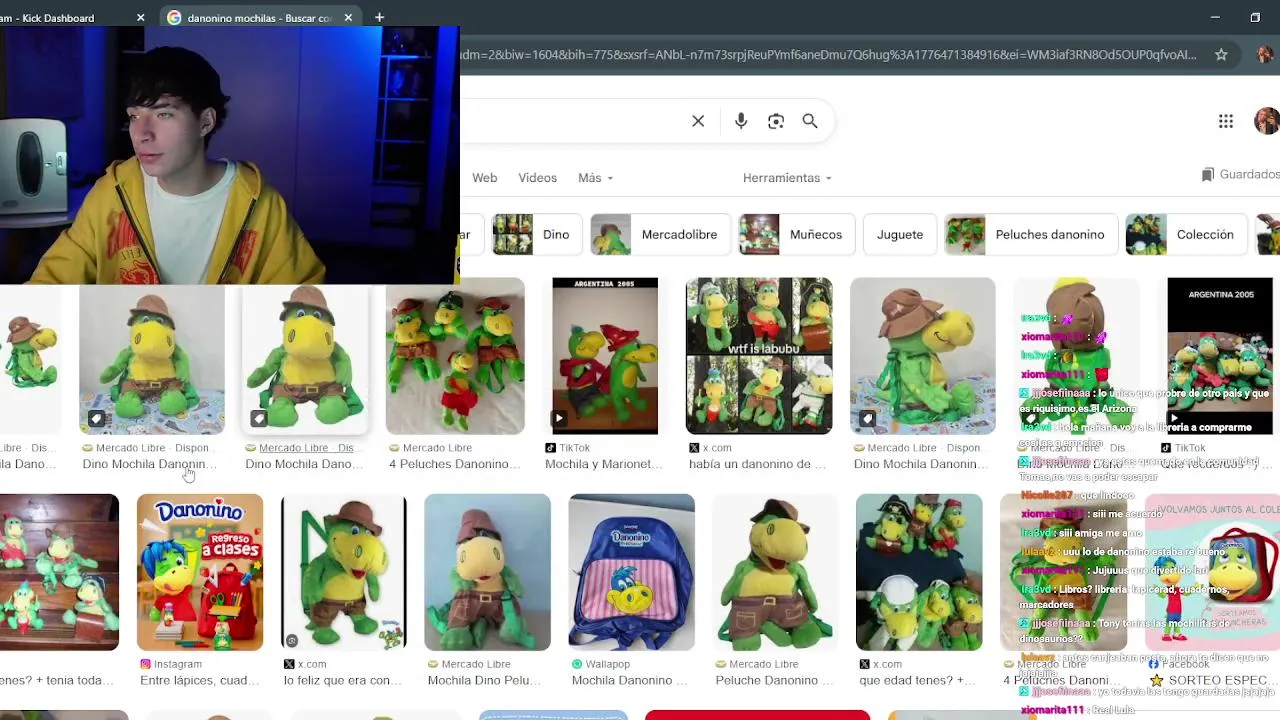Viewport: 1280px width, 720px height.
Task: Bookmark this page with the star icon
Action: click(x=1221, y=55)
